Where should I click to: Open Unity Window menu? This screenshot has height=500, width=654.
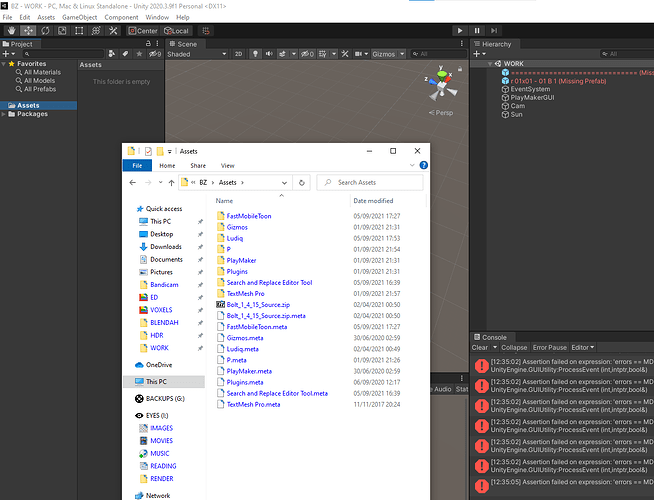point(157,17)
